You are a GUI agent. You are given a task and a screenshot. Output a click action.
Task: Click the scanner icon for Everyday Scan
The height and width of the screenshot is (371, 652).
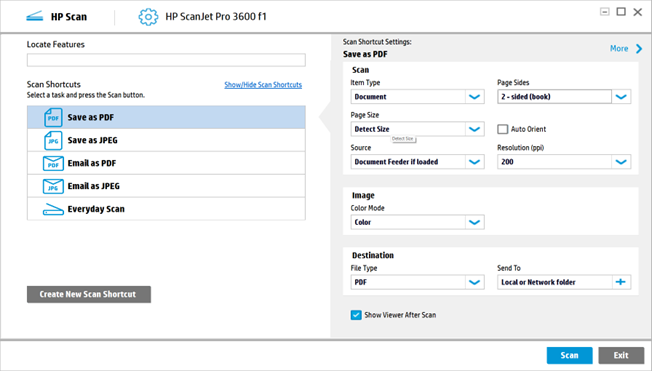coord(53,209)
